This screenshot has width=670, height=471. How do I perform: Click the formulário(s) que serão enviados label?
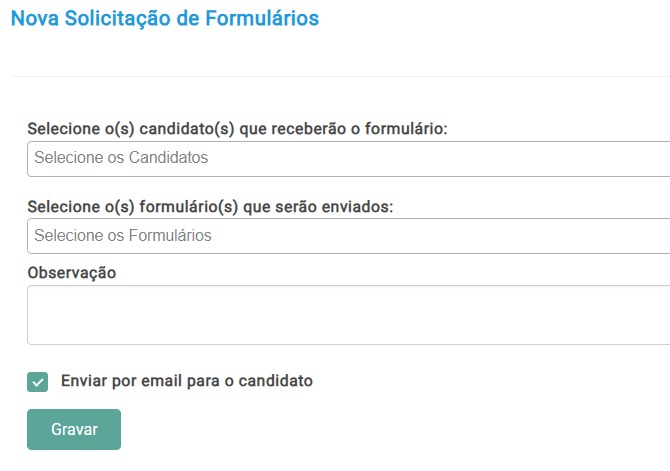pyautogui.click(x=211, y=207)
